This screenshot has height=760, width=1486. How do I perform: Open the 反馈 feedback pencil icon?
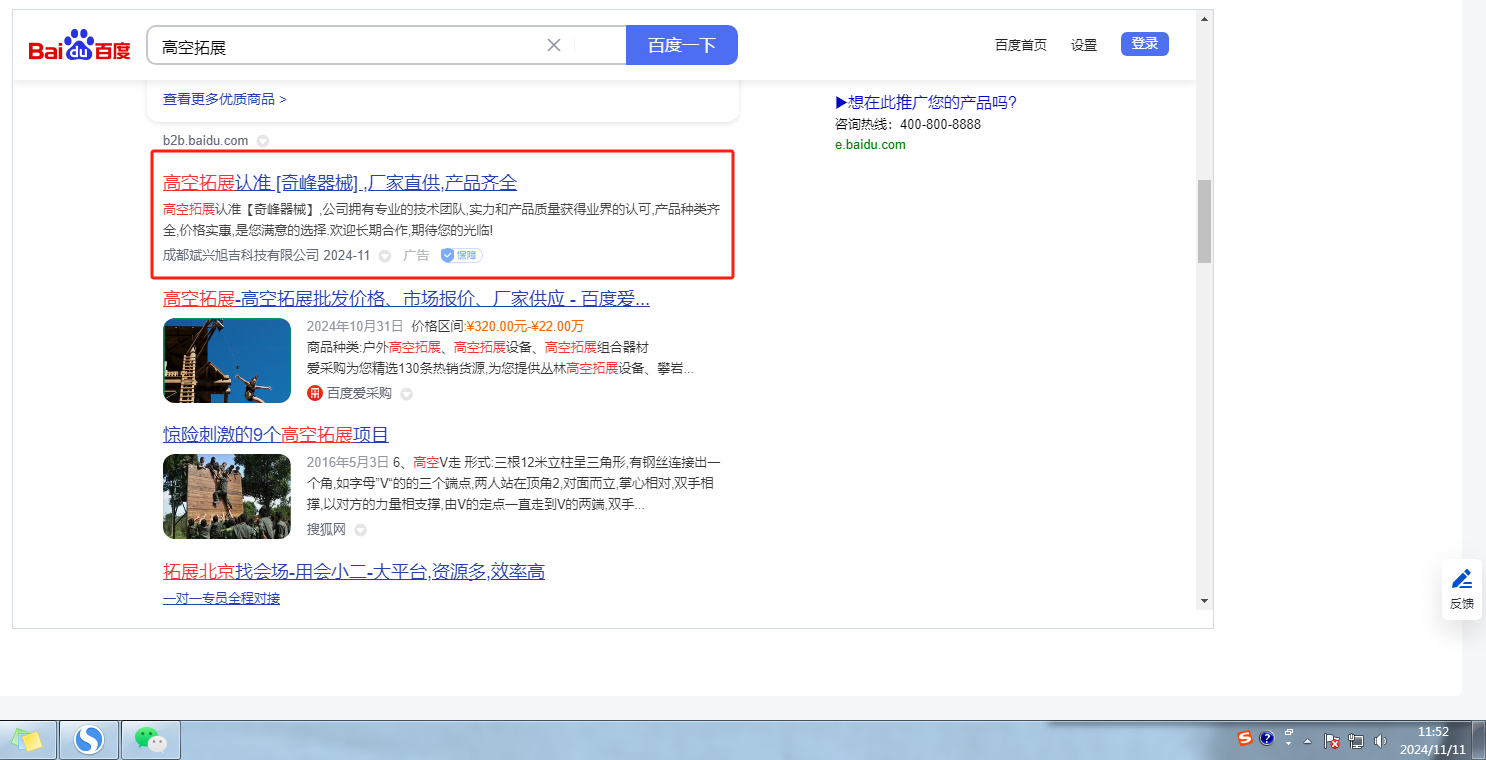pyautogui.click(x=1461, y=579)
